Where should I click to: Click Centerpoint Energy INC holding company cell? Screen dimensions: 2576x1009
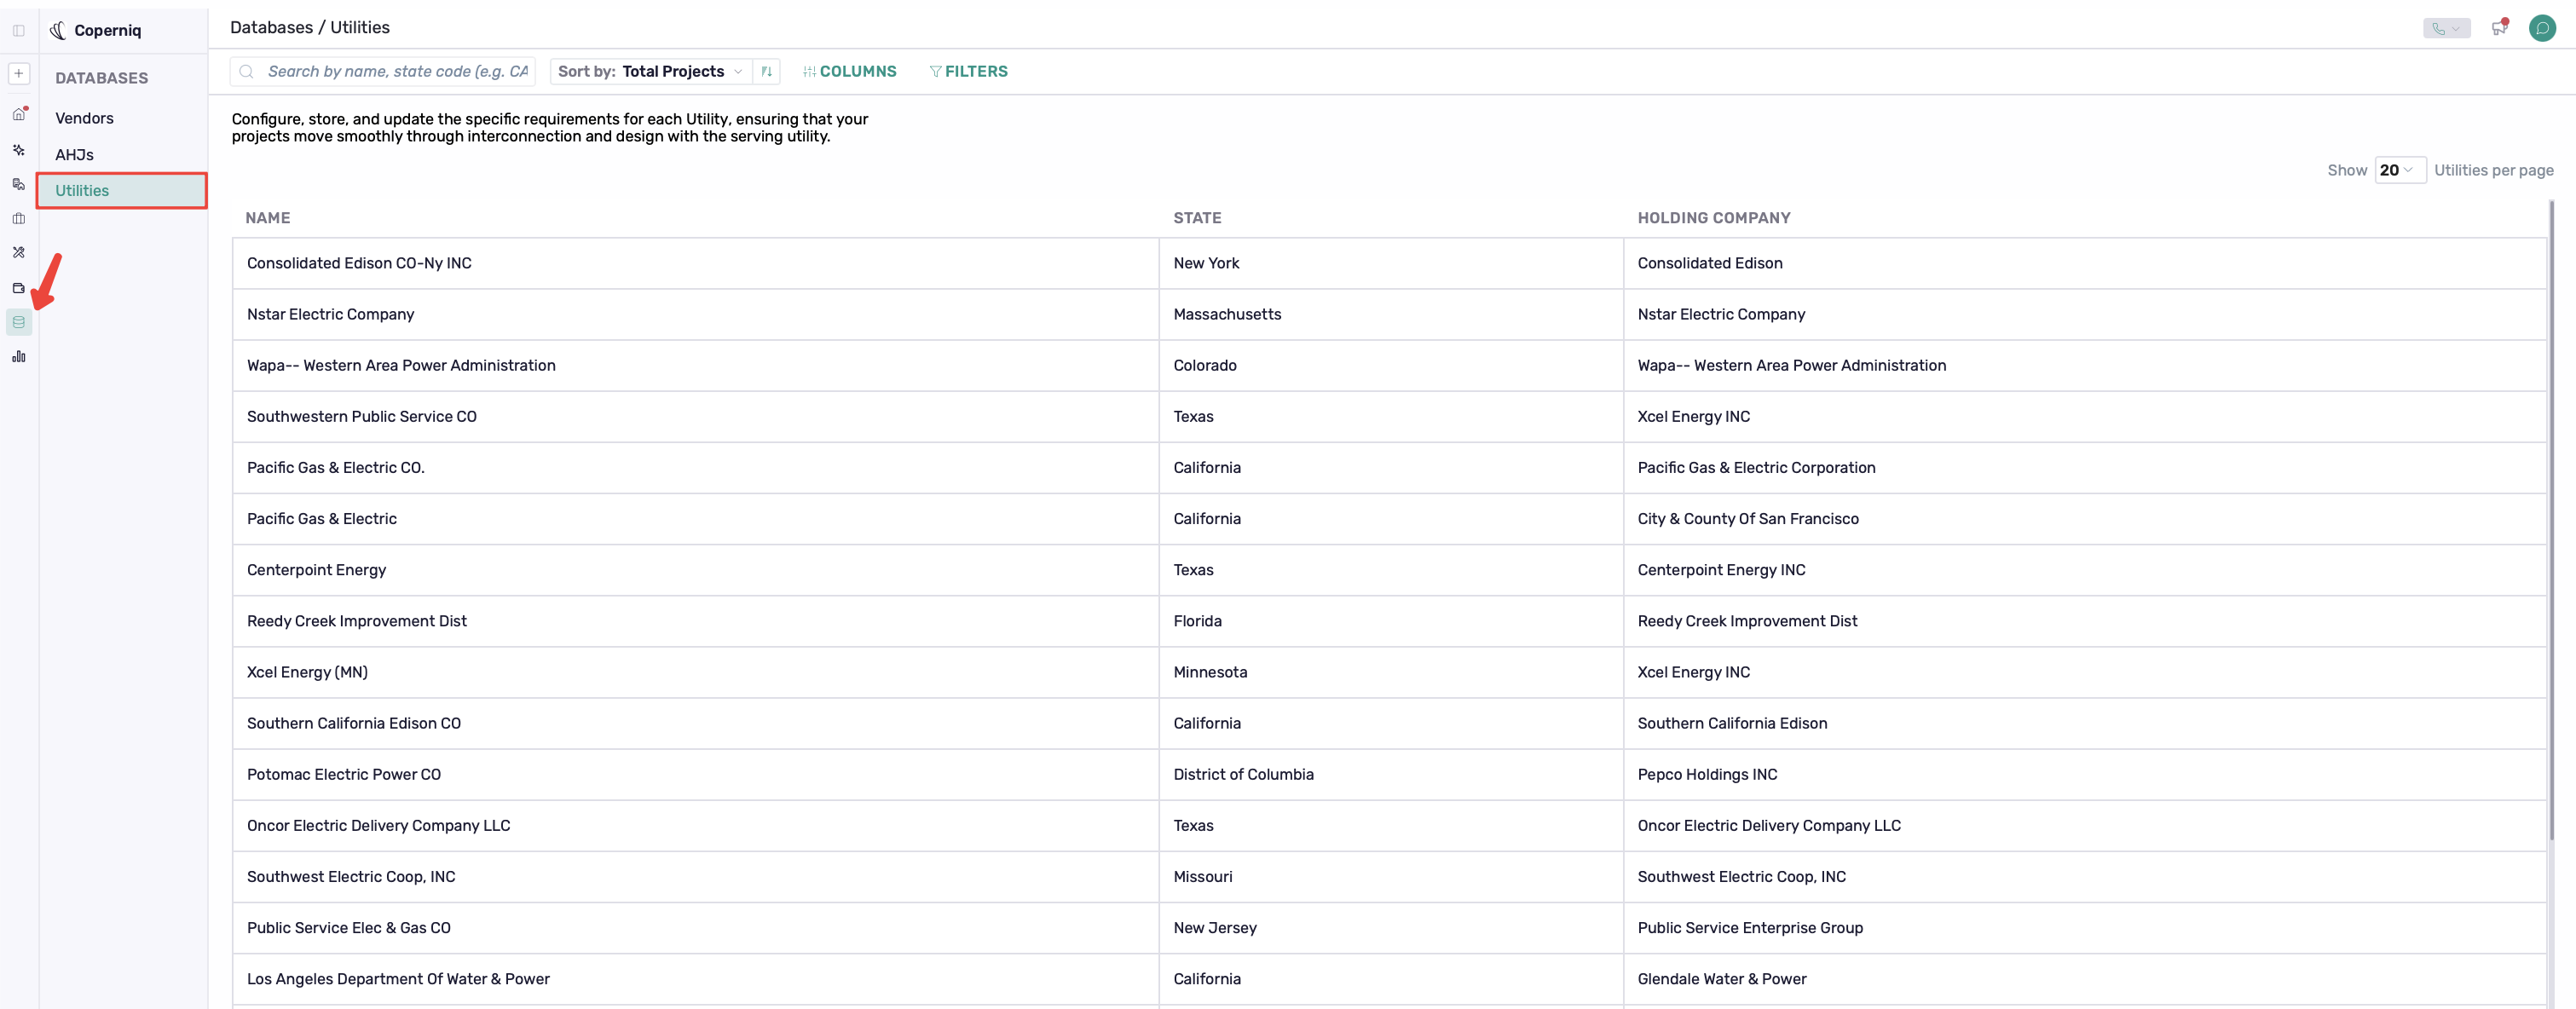(x=2085, y=570)
